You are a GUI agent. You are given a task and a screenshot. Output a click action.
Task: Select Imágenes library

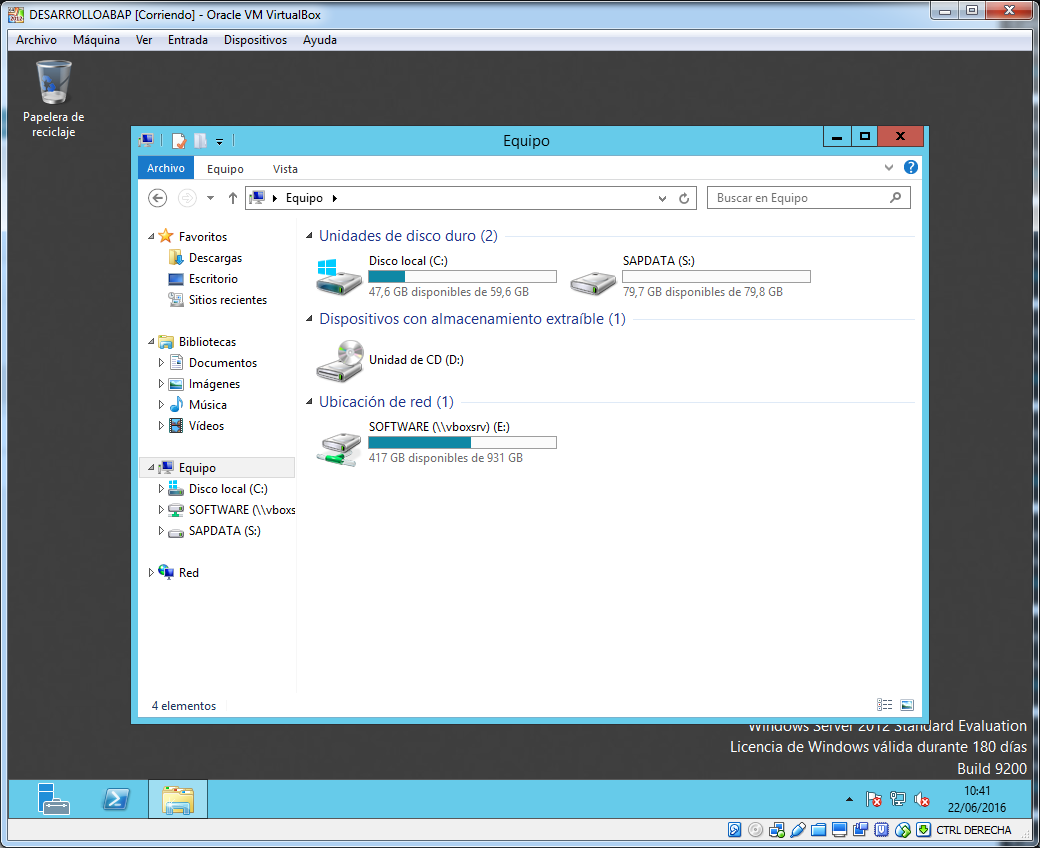point(214,384)
